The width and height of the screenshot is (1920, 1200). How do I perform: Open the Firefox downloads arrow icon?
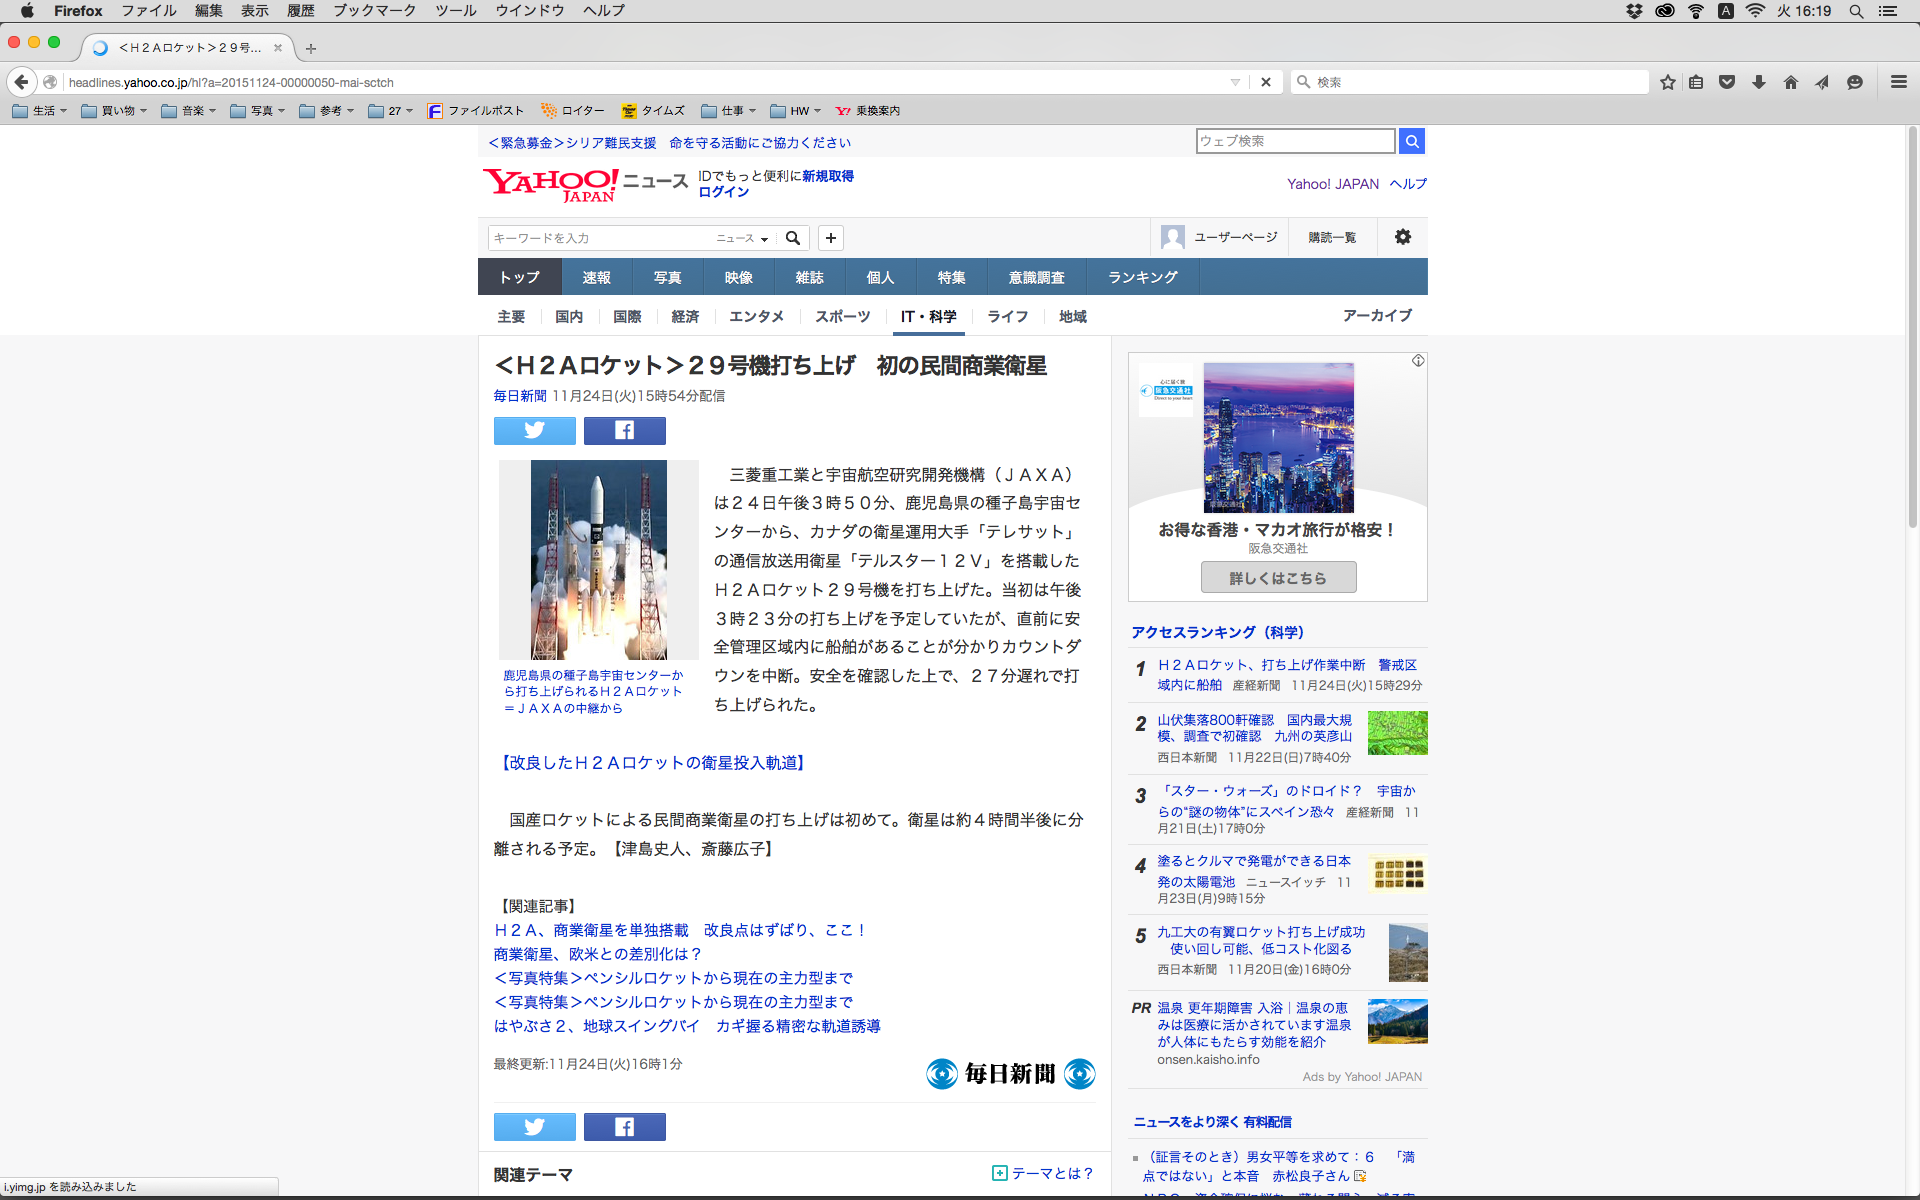click(1759, 82)
